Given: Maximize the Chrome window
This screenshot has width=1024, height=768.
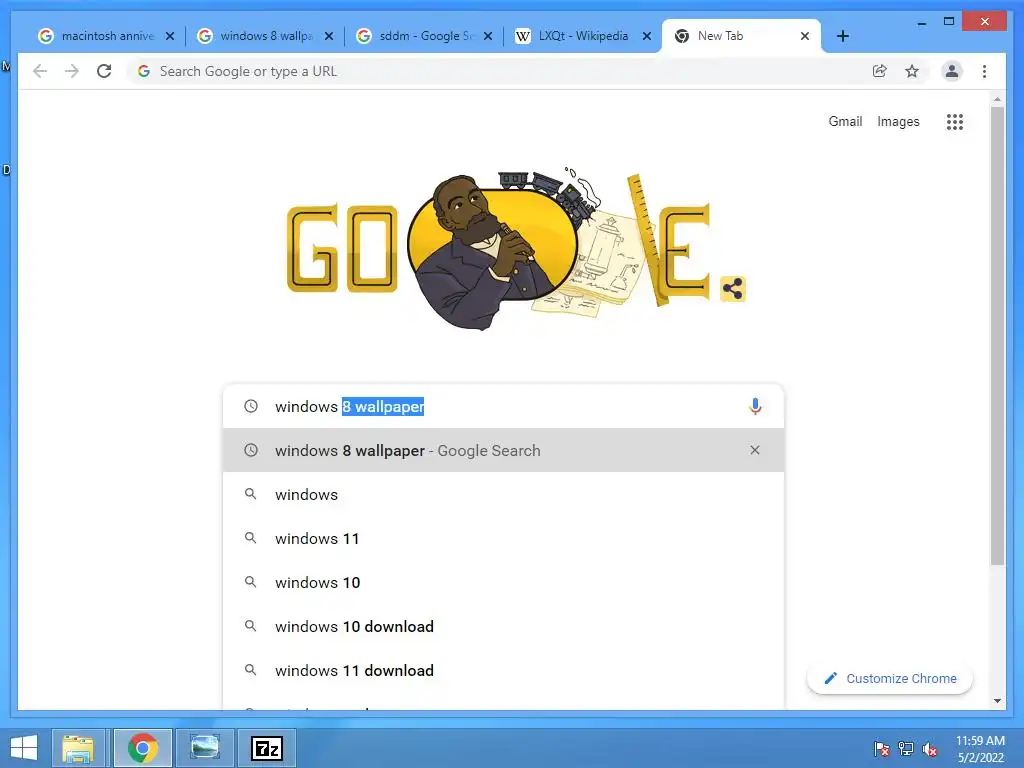Looking at the screenshot, I should 949,22.
